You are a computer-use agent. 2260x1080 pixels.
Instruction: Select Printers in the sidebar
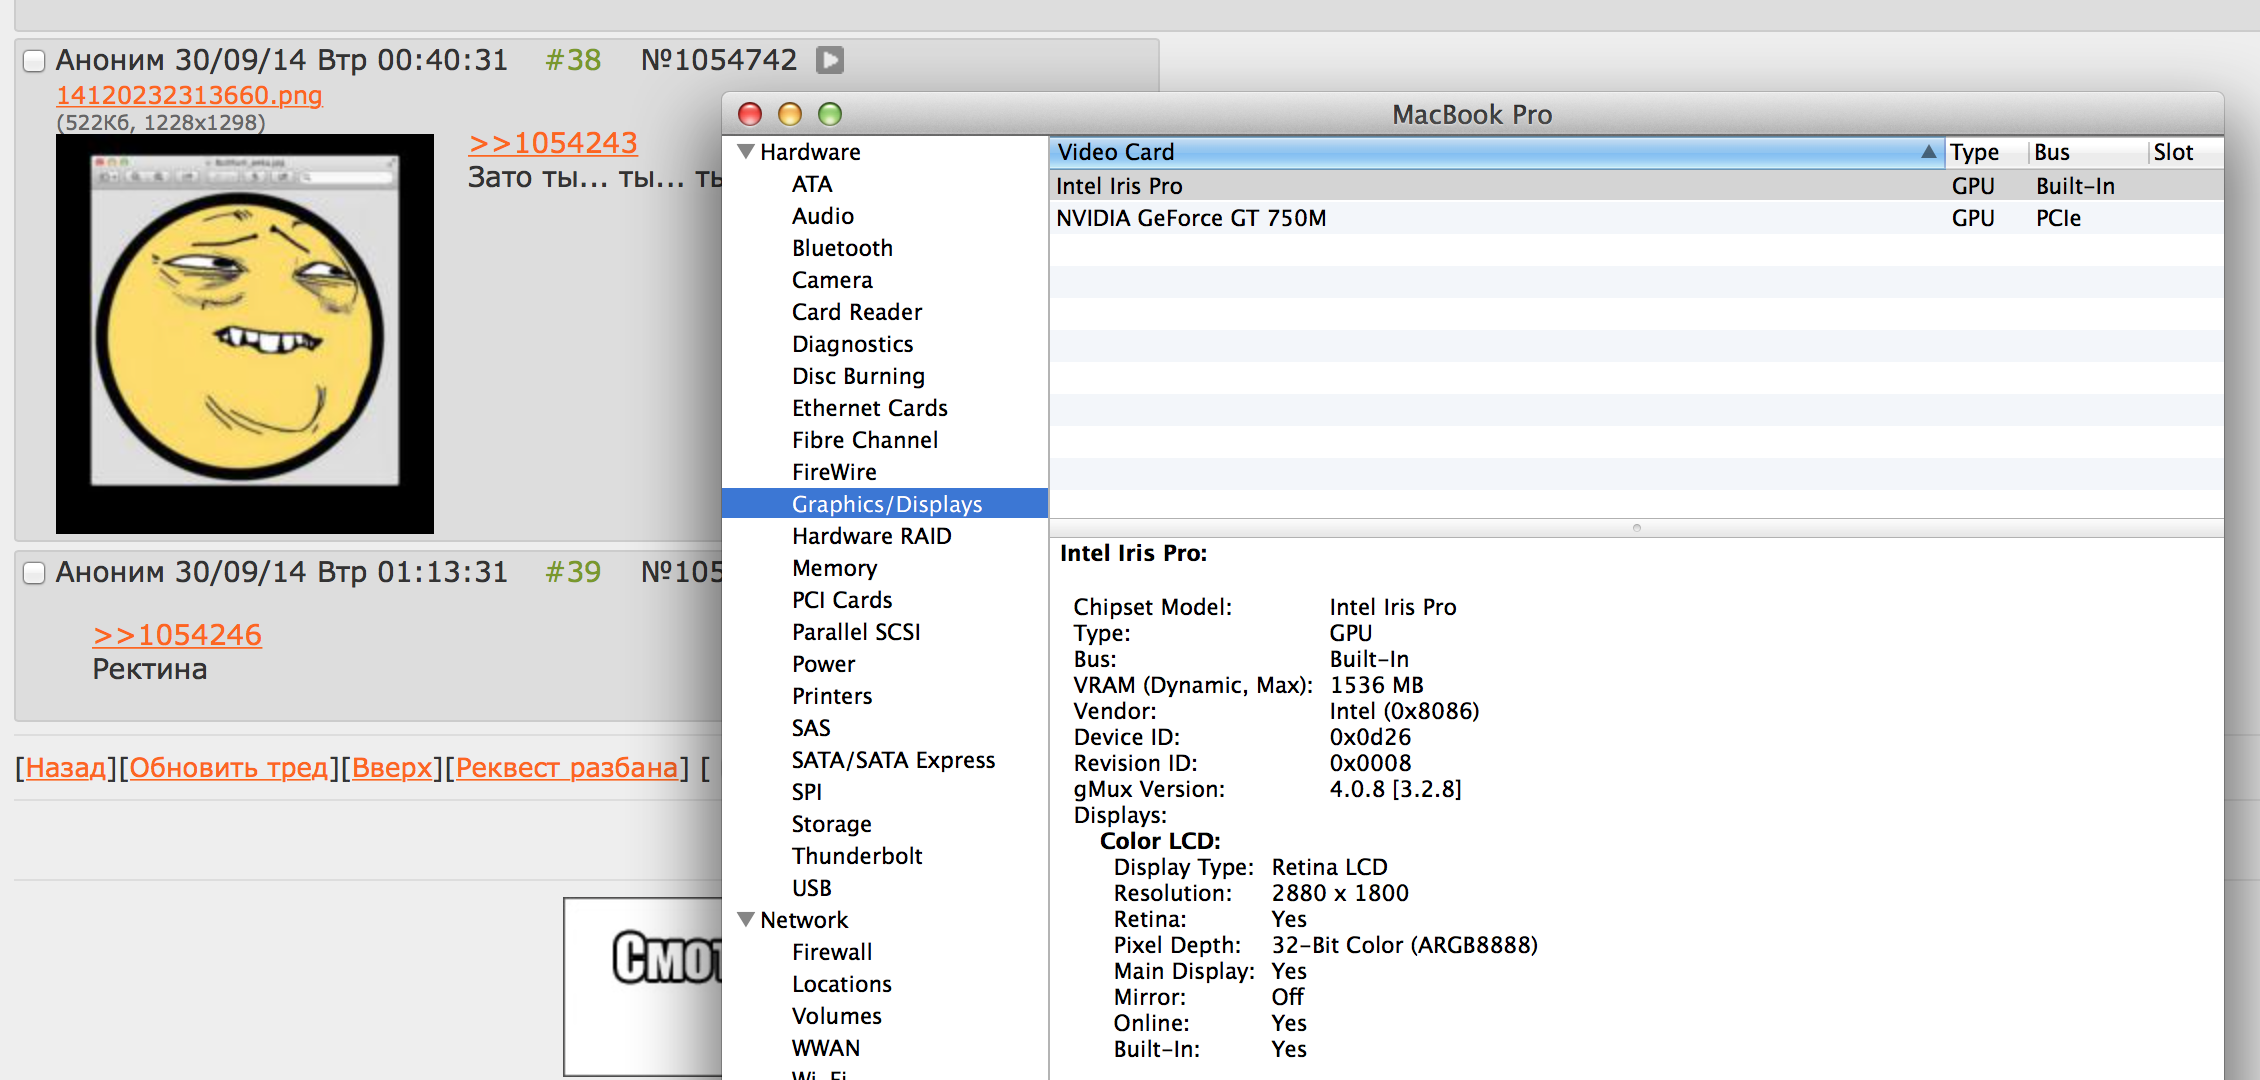[832, 696]
